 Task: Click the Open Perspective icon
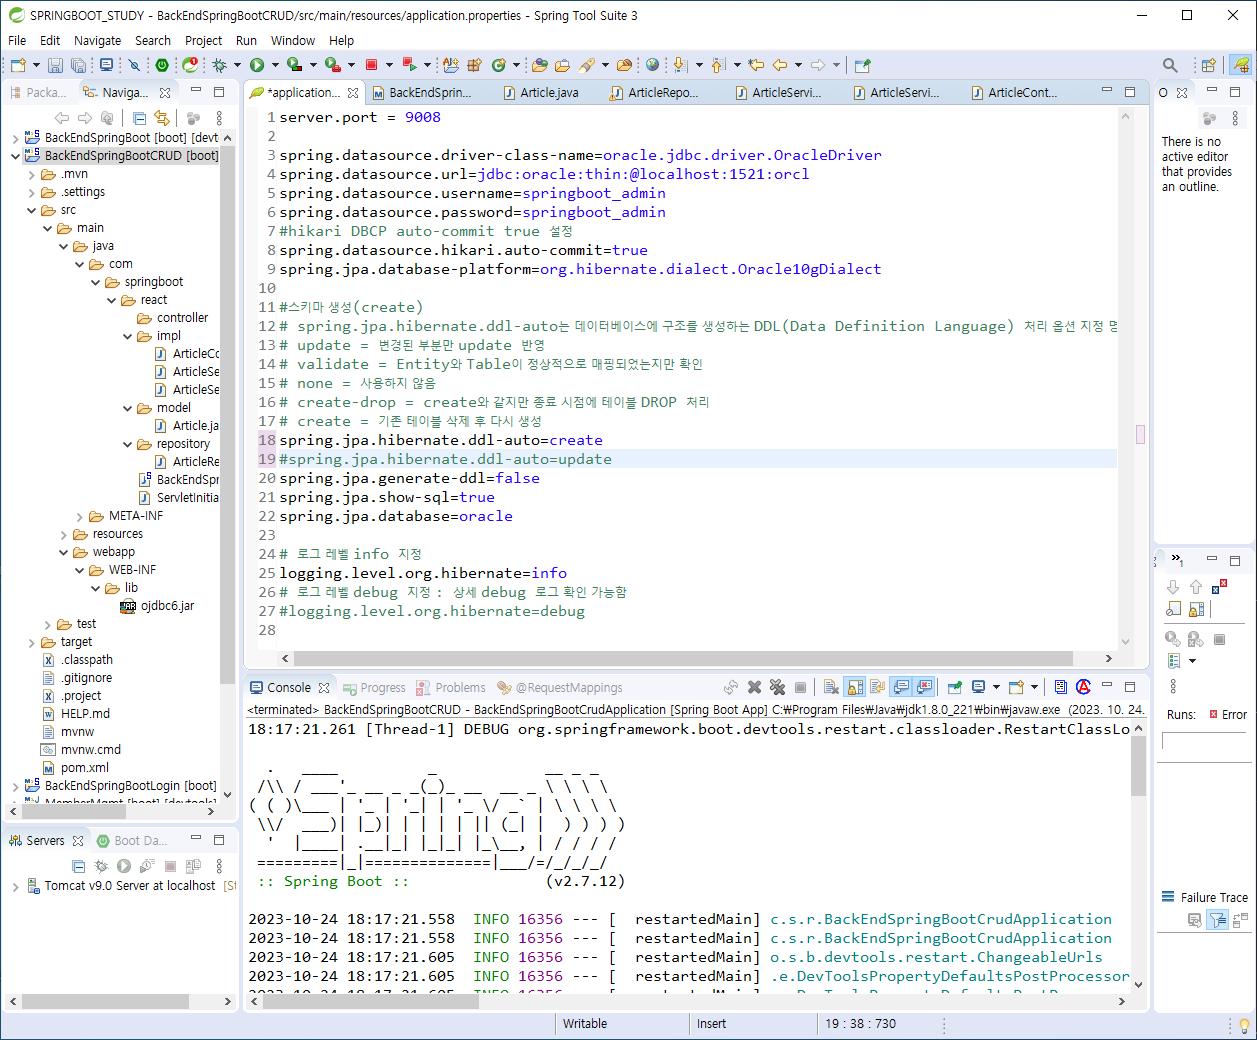coord(1209,65)
